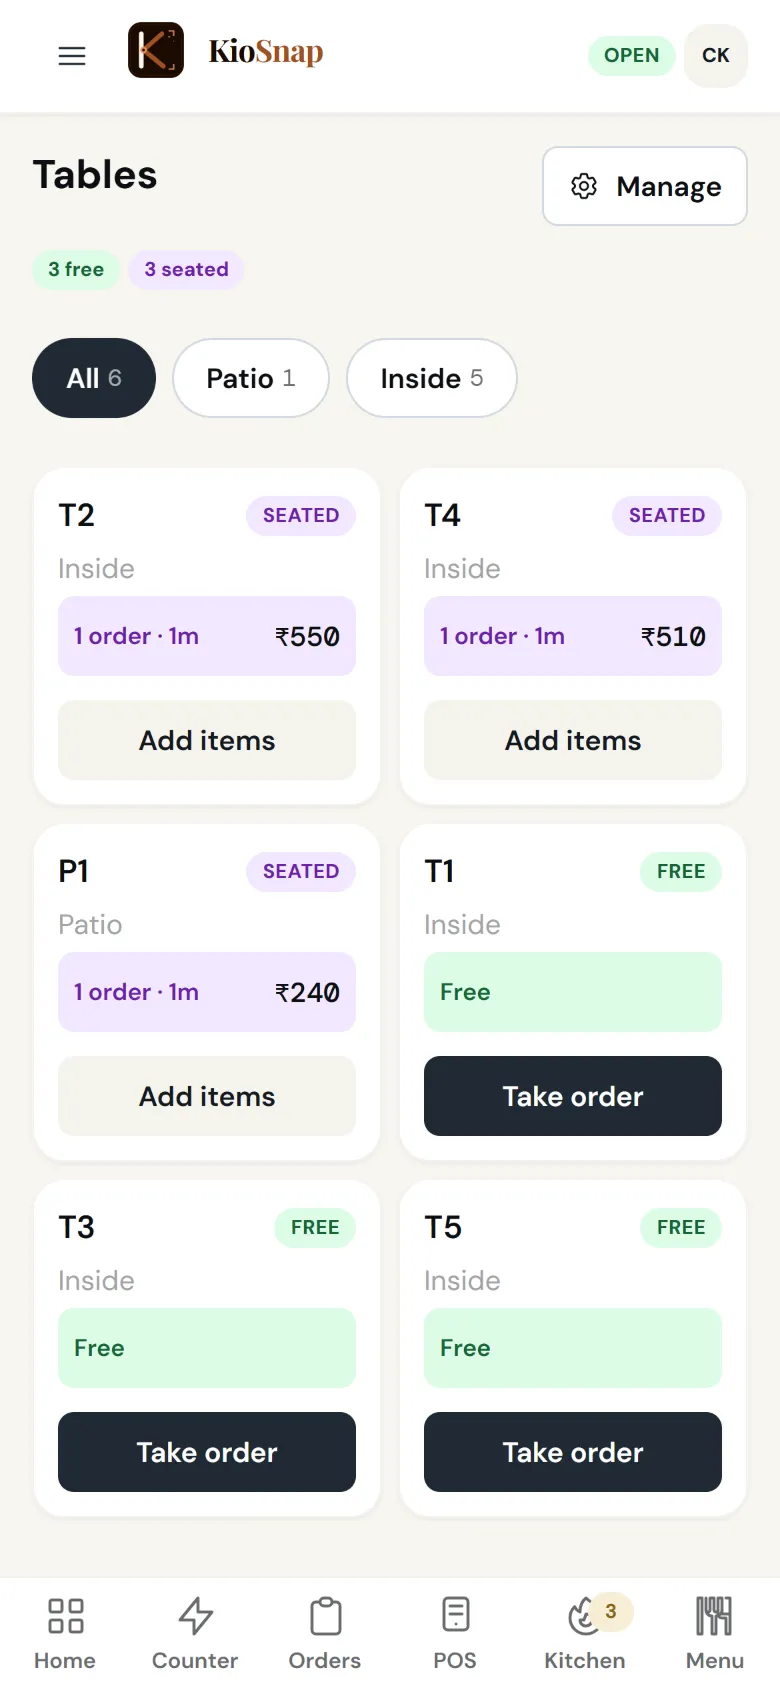Open the CK user avatar
The width and height of the screenshot is (780, 1688).
716,56
